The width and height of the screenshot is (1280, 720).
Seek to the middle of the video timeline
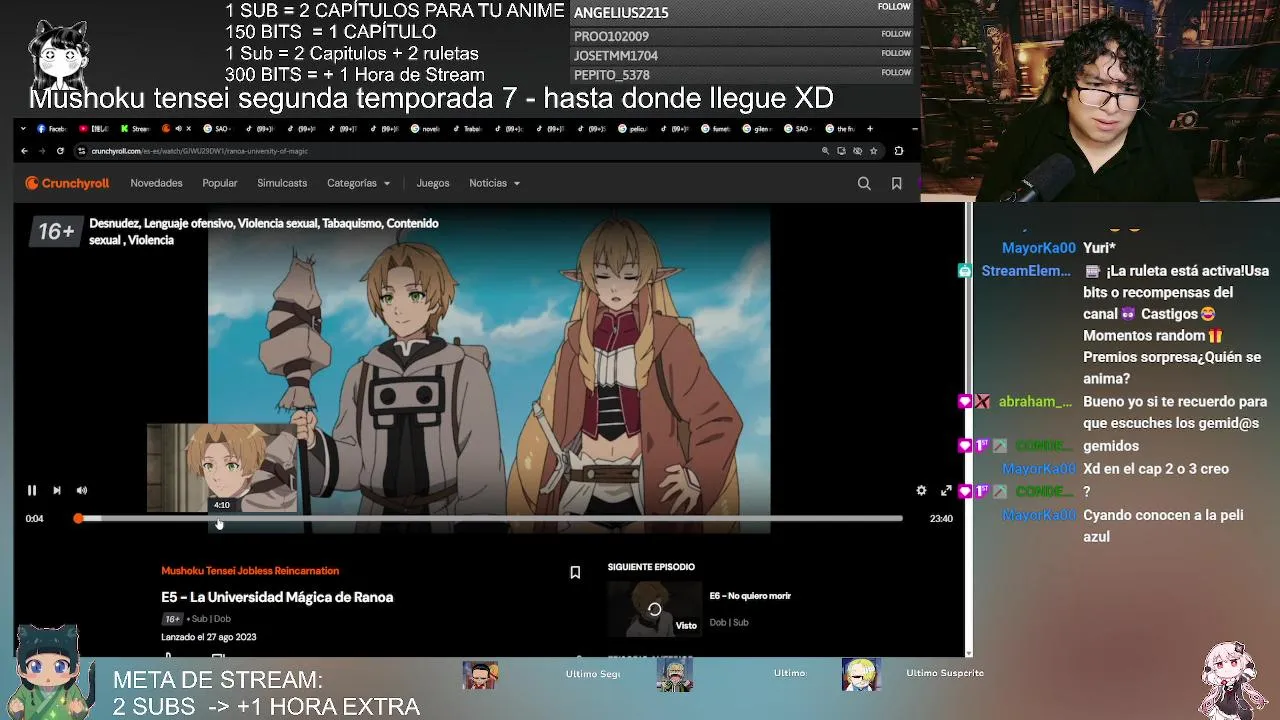490,518
